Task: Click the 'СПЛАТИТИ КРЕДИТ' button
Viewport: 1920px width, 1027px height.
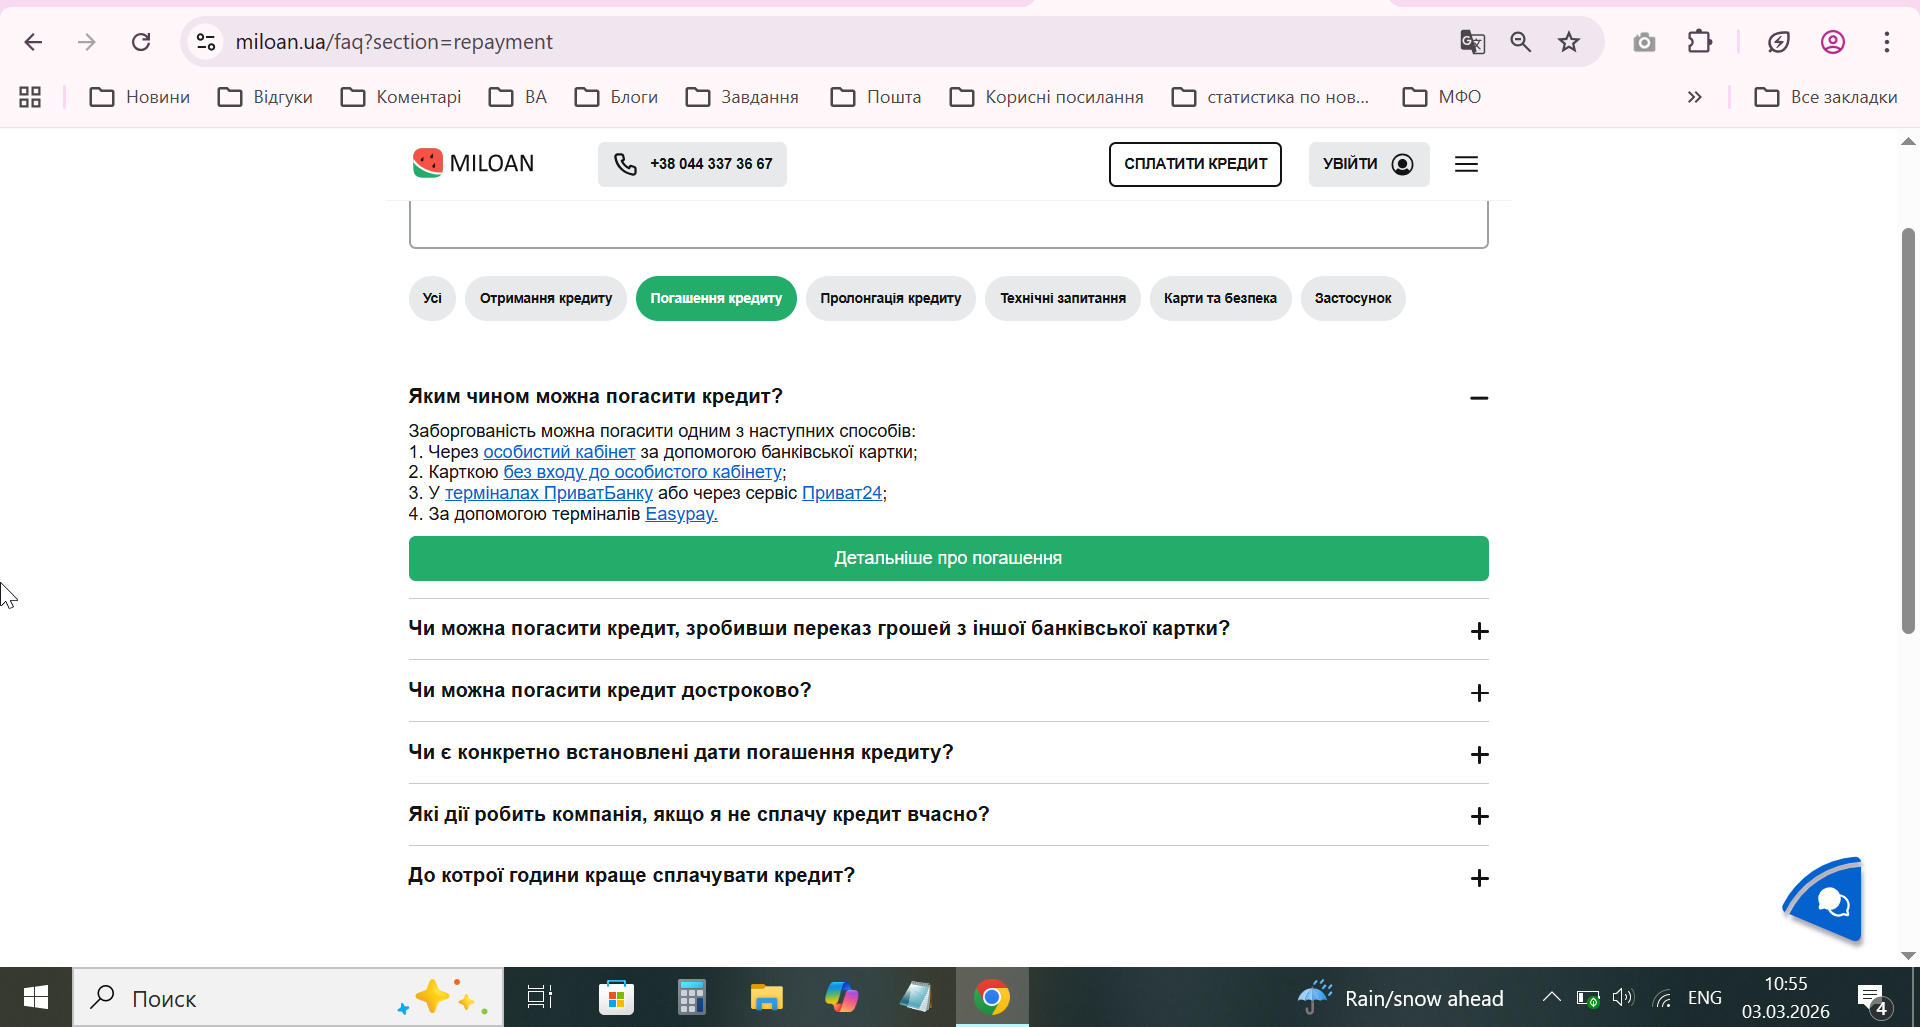Action: point(1195,164)
